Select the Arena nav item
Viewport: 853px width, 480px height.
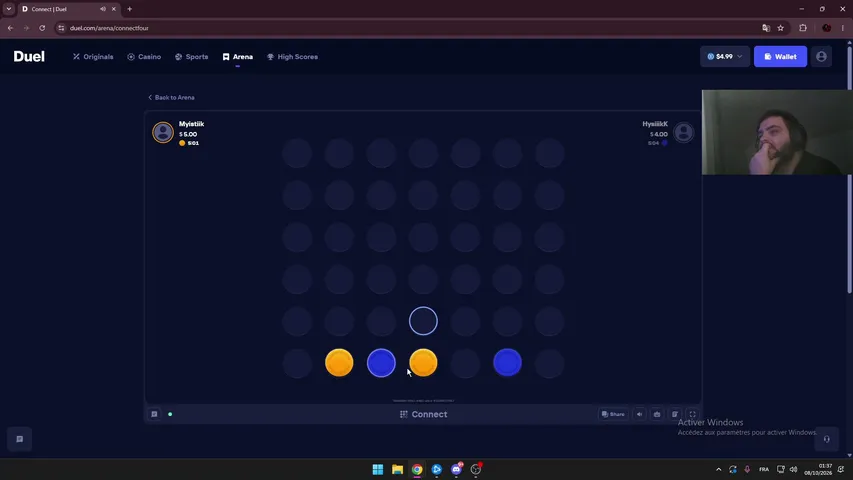click(x=238, y=57)
